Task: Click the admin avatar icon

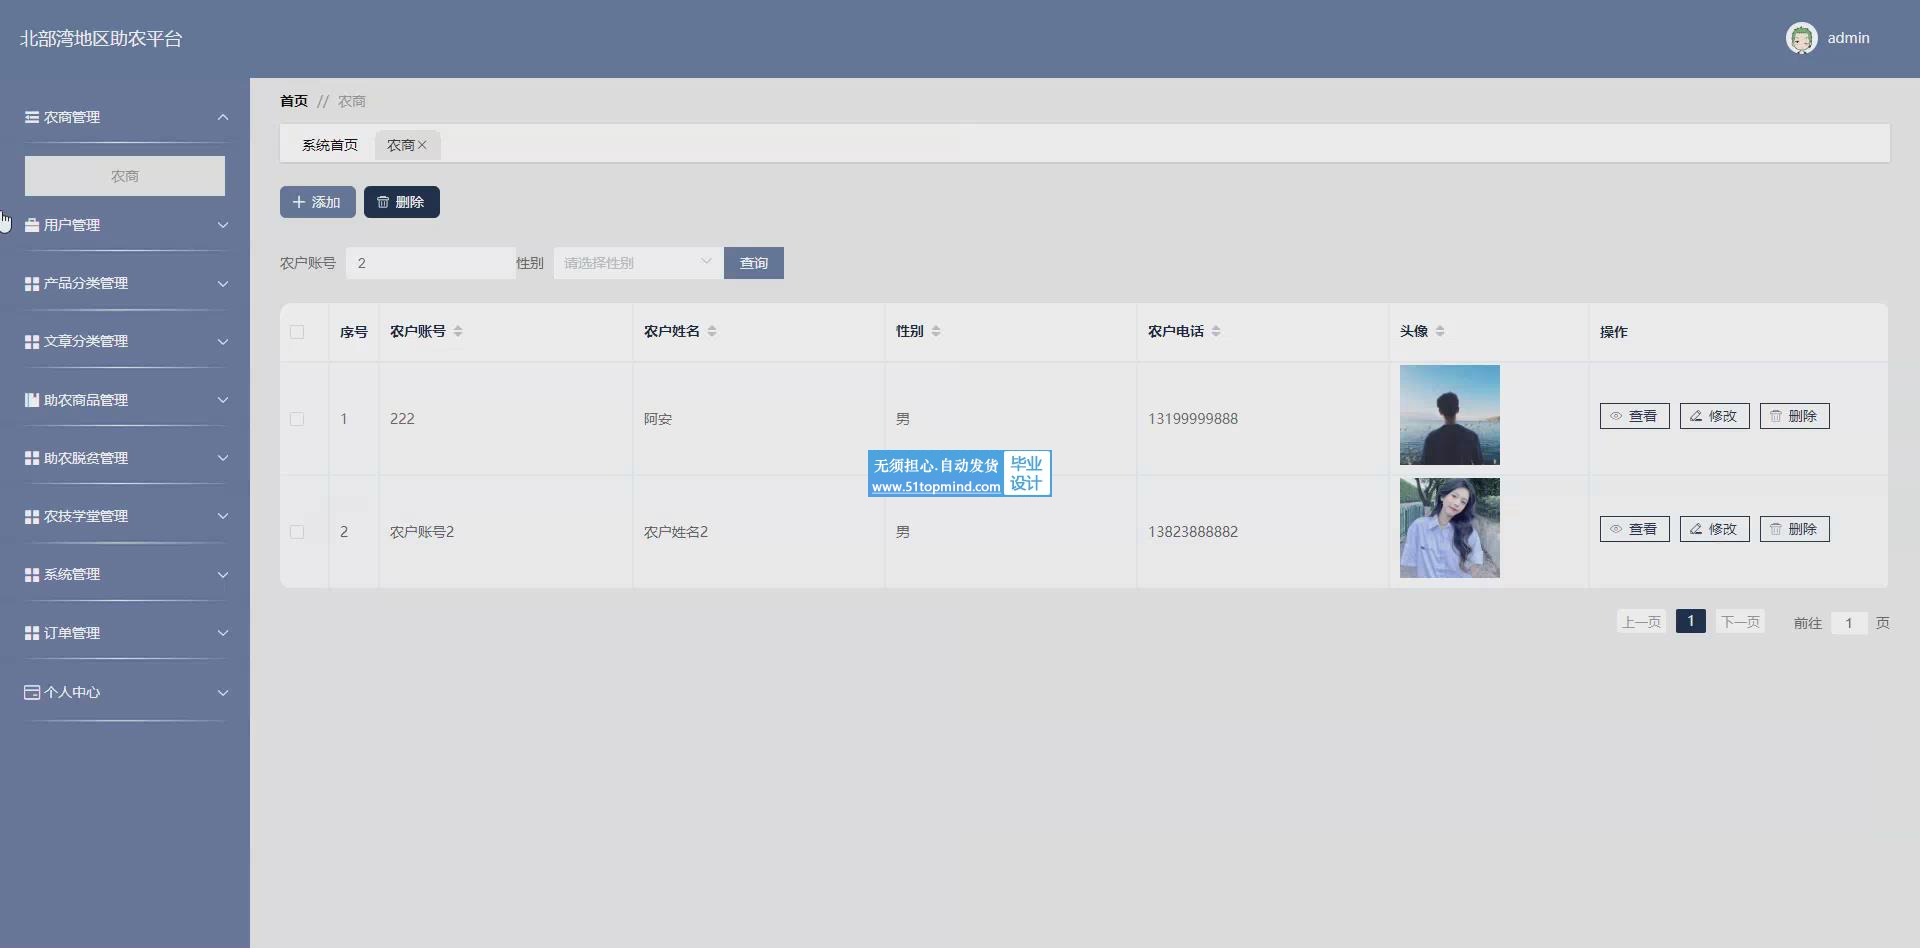Action: [1801, 38]
